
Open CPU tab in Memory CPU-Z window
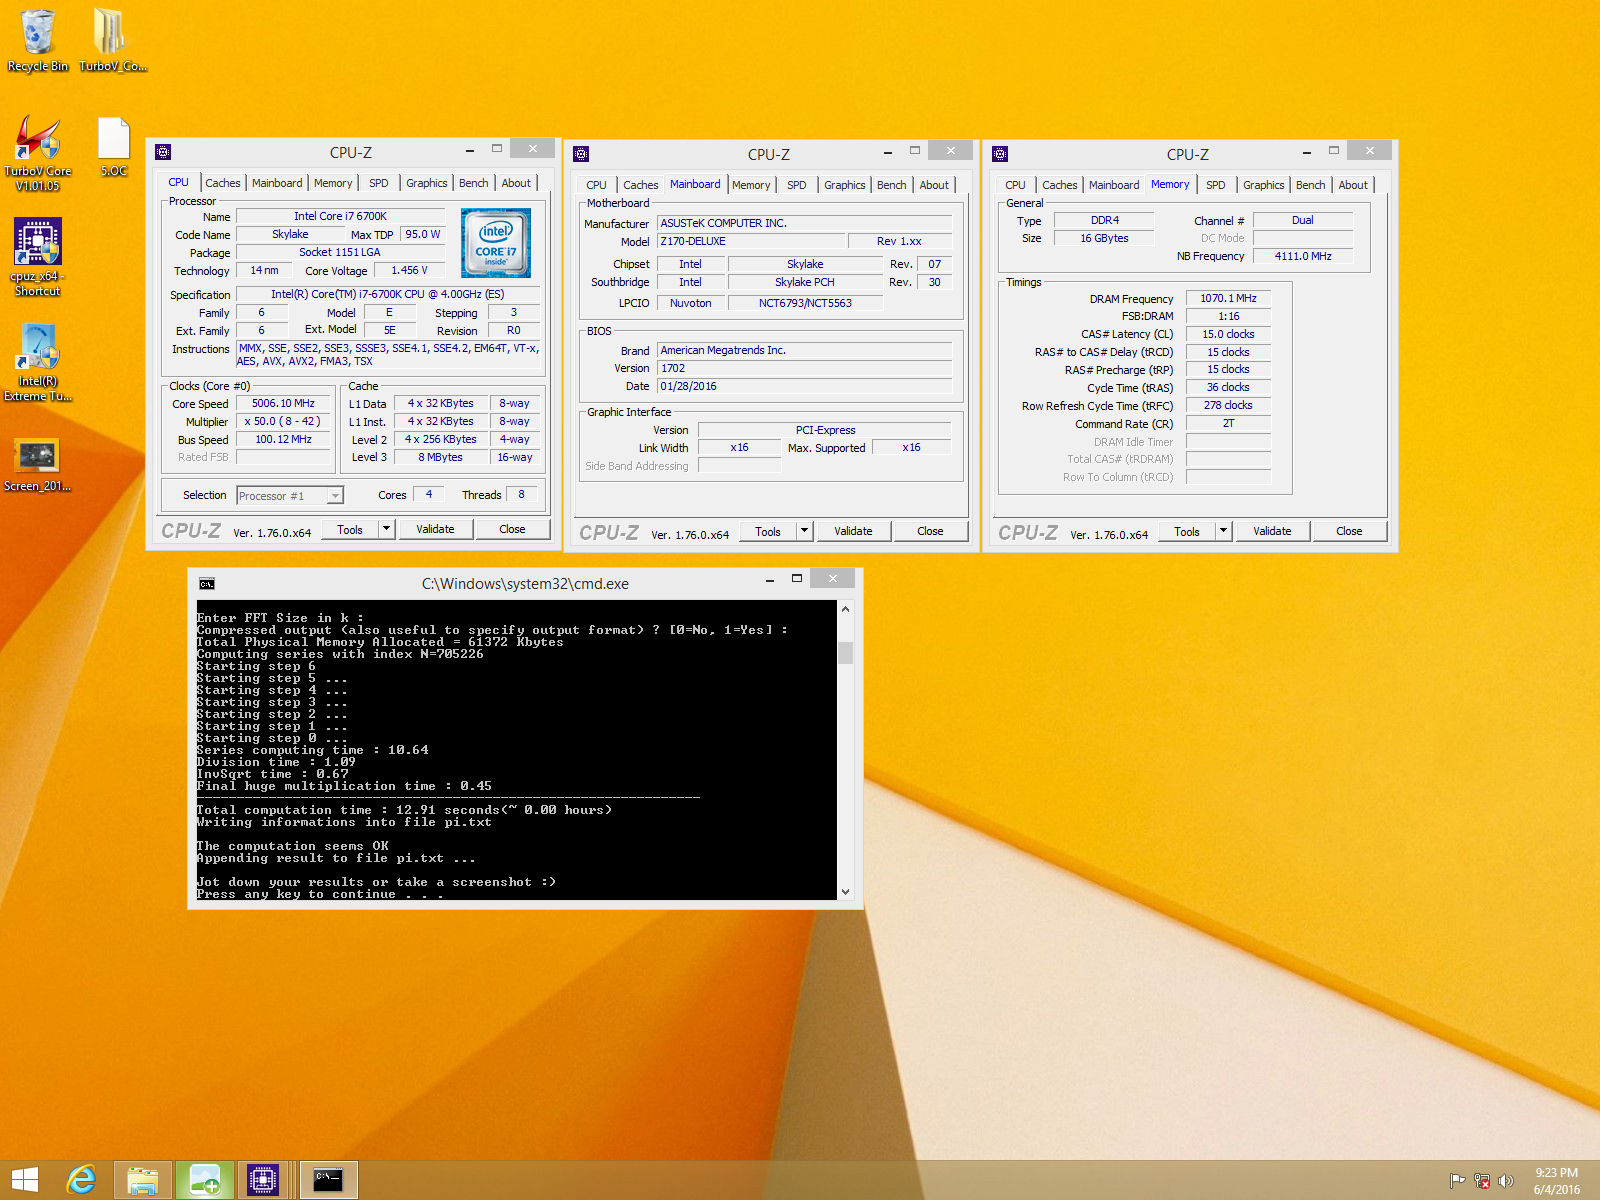(1015, 185)
